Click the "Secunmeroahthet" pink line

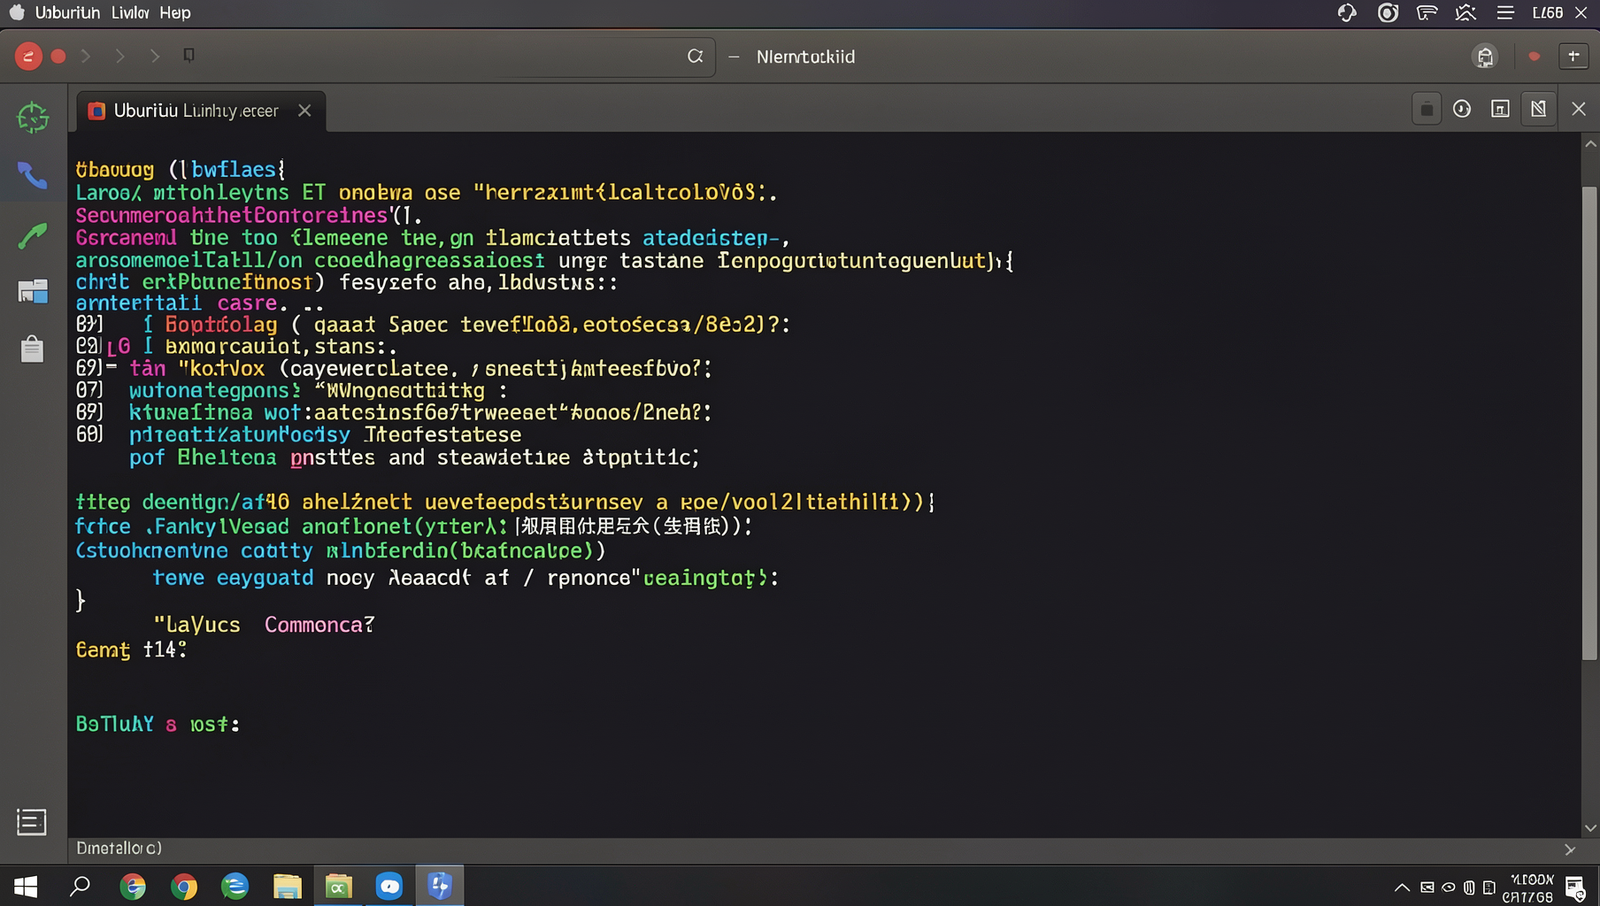point(249,215)
